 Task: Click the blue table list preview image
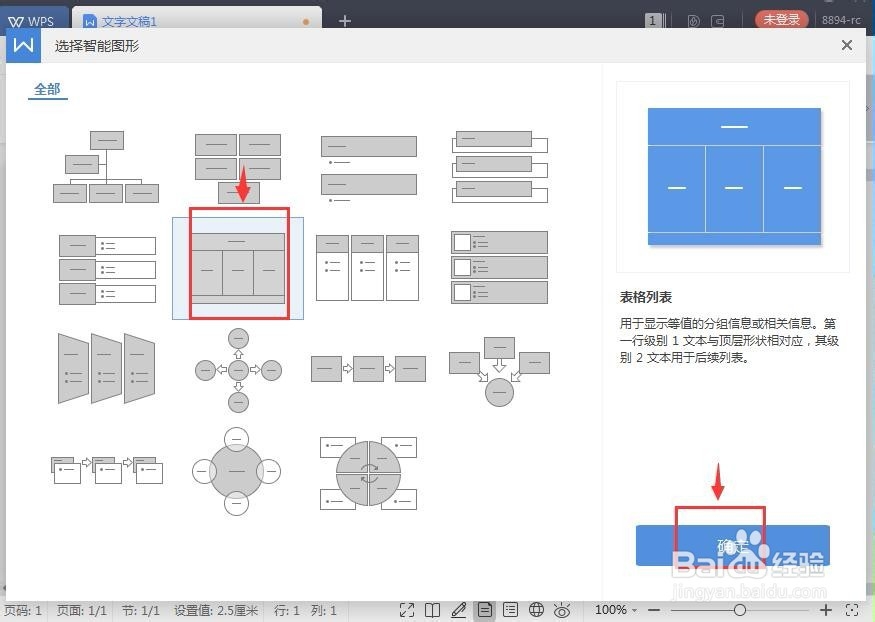point(734,176)
